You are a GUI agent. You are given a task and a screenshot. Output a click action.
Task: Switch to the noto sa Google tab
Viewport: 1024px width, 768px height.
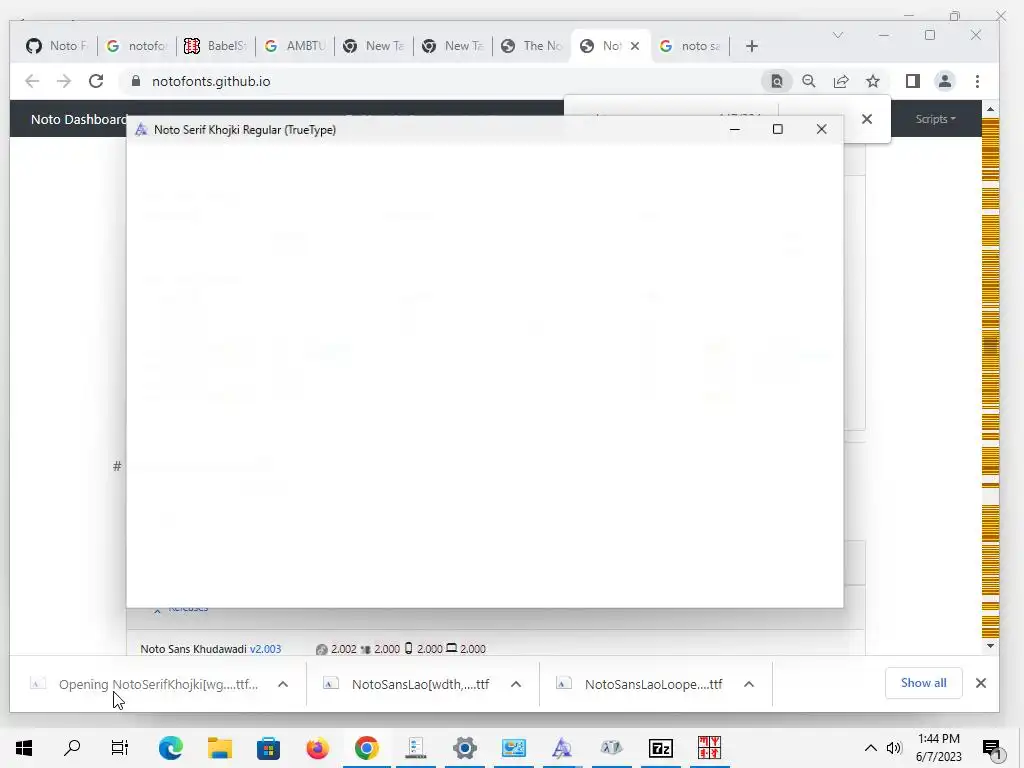click(690, 46)
